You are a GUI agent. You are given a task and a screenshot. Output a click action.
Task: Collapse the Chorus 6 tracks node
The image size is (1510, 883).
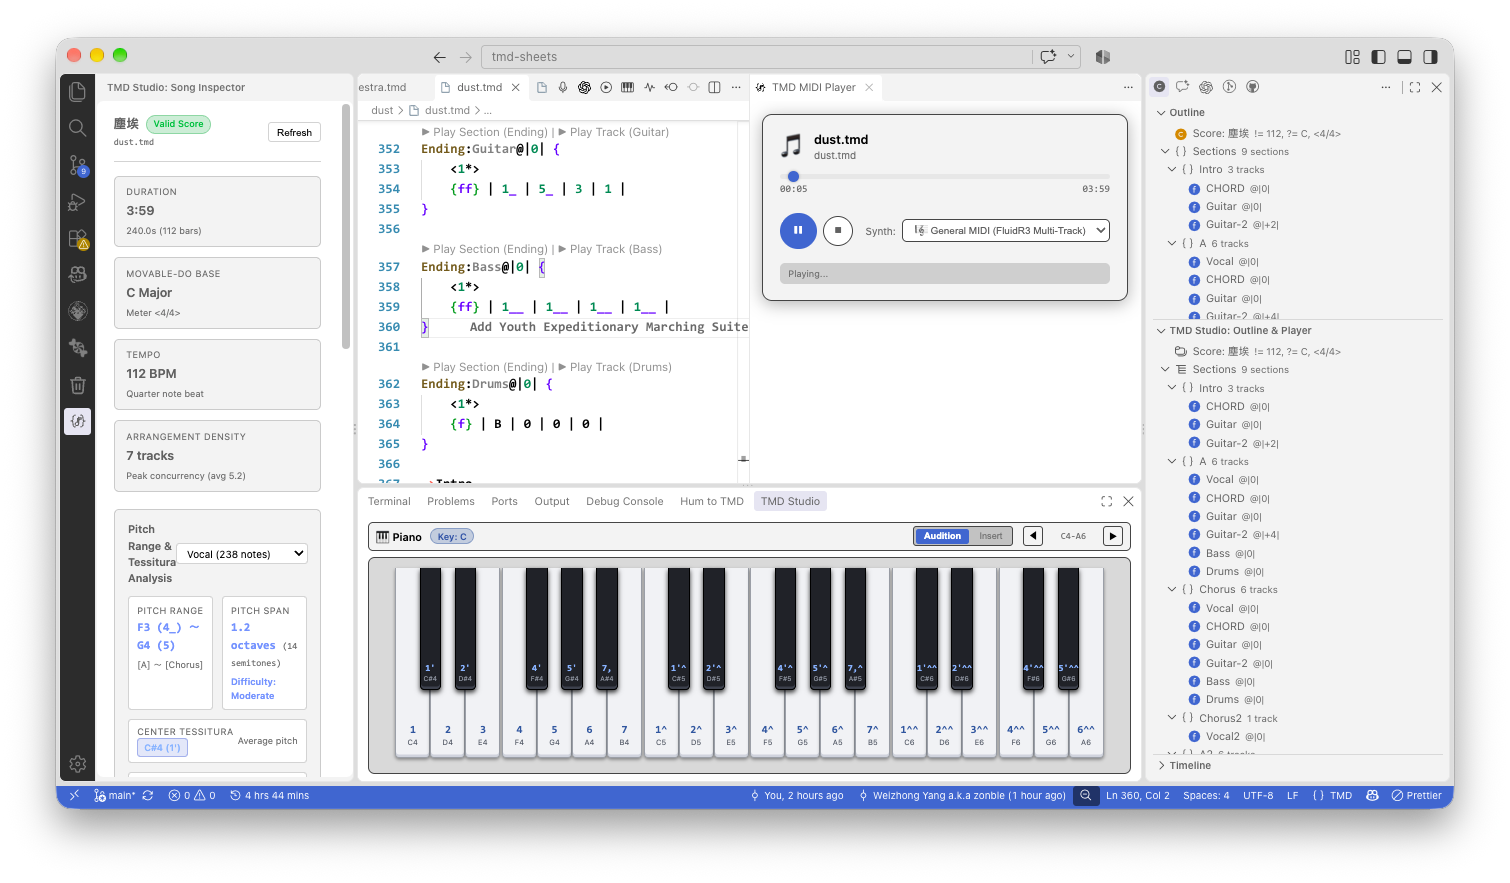click(x=1172, y=590)
